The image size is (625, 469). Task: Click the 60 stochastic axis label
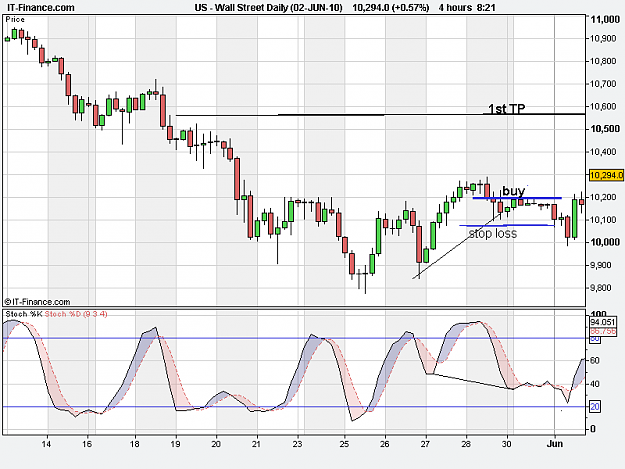[x=594, y=361]
